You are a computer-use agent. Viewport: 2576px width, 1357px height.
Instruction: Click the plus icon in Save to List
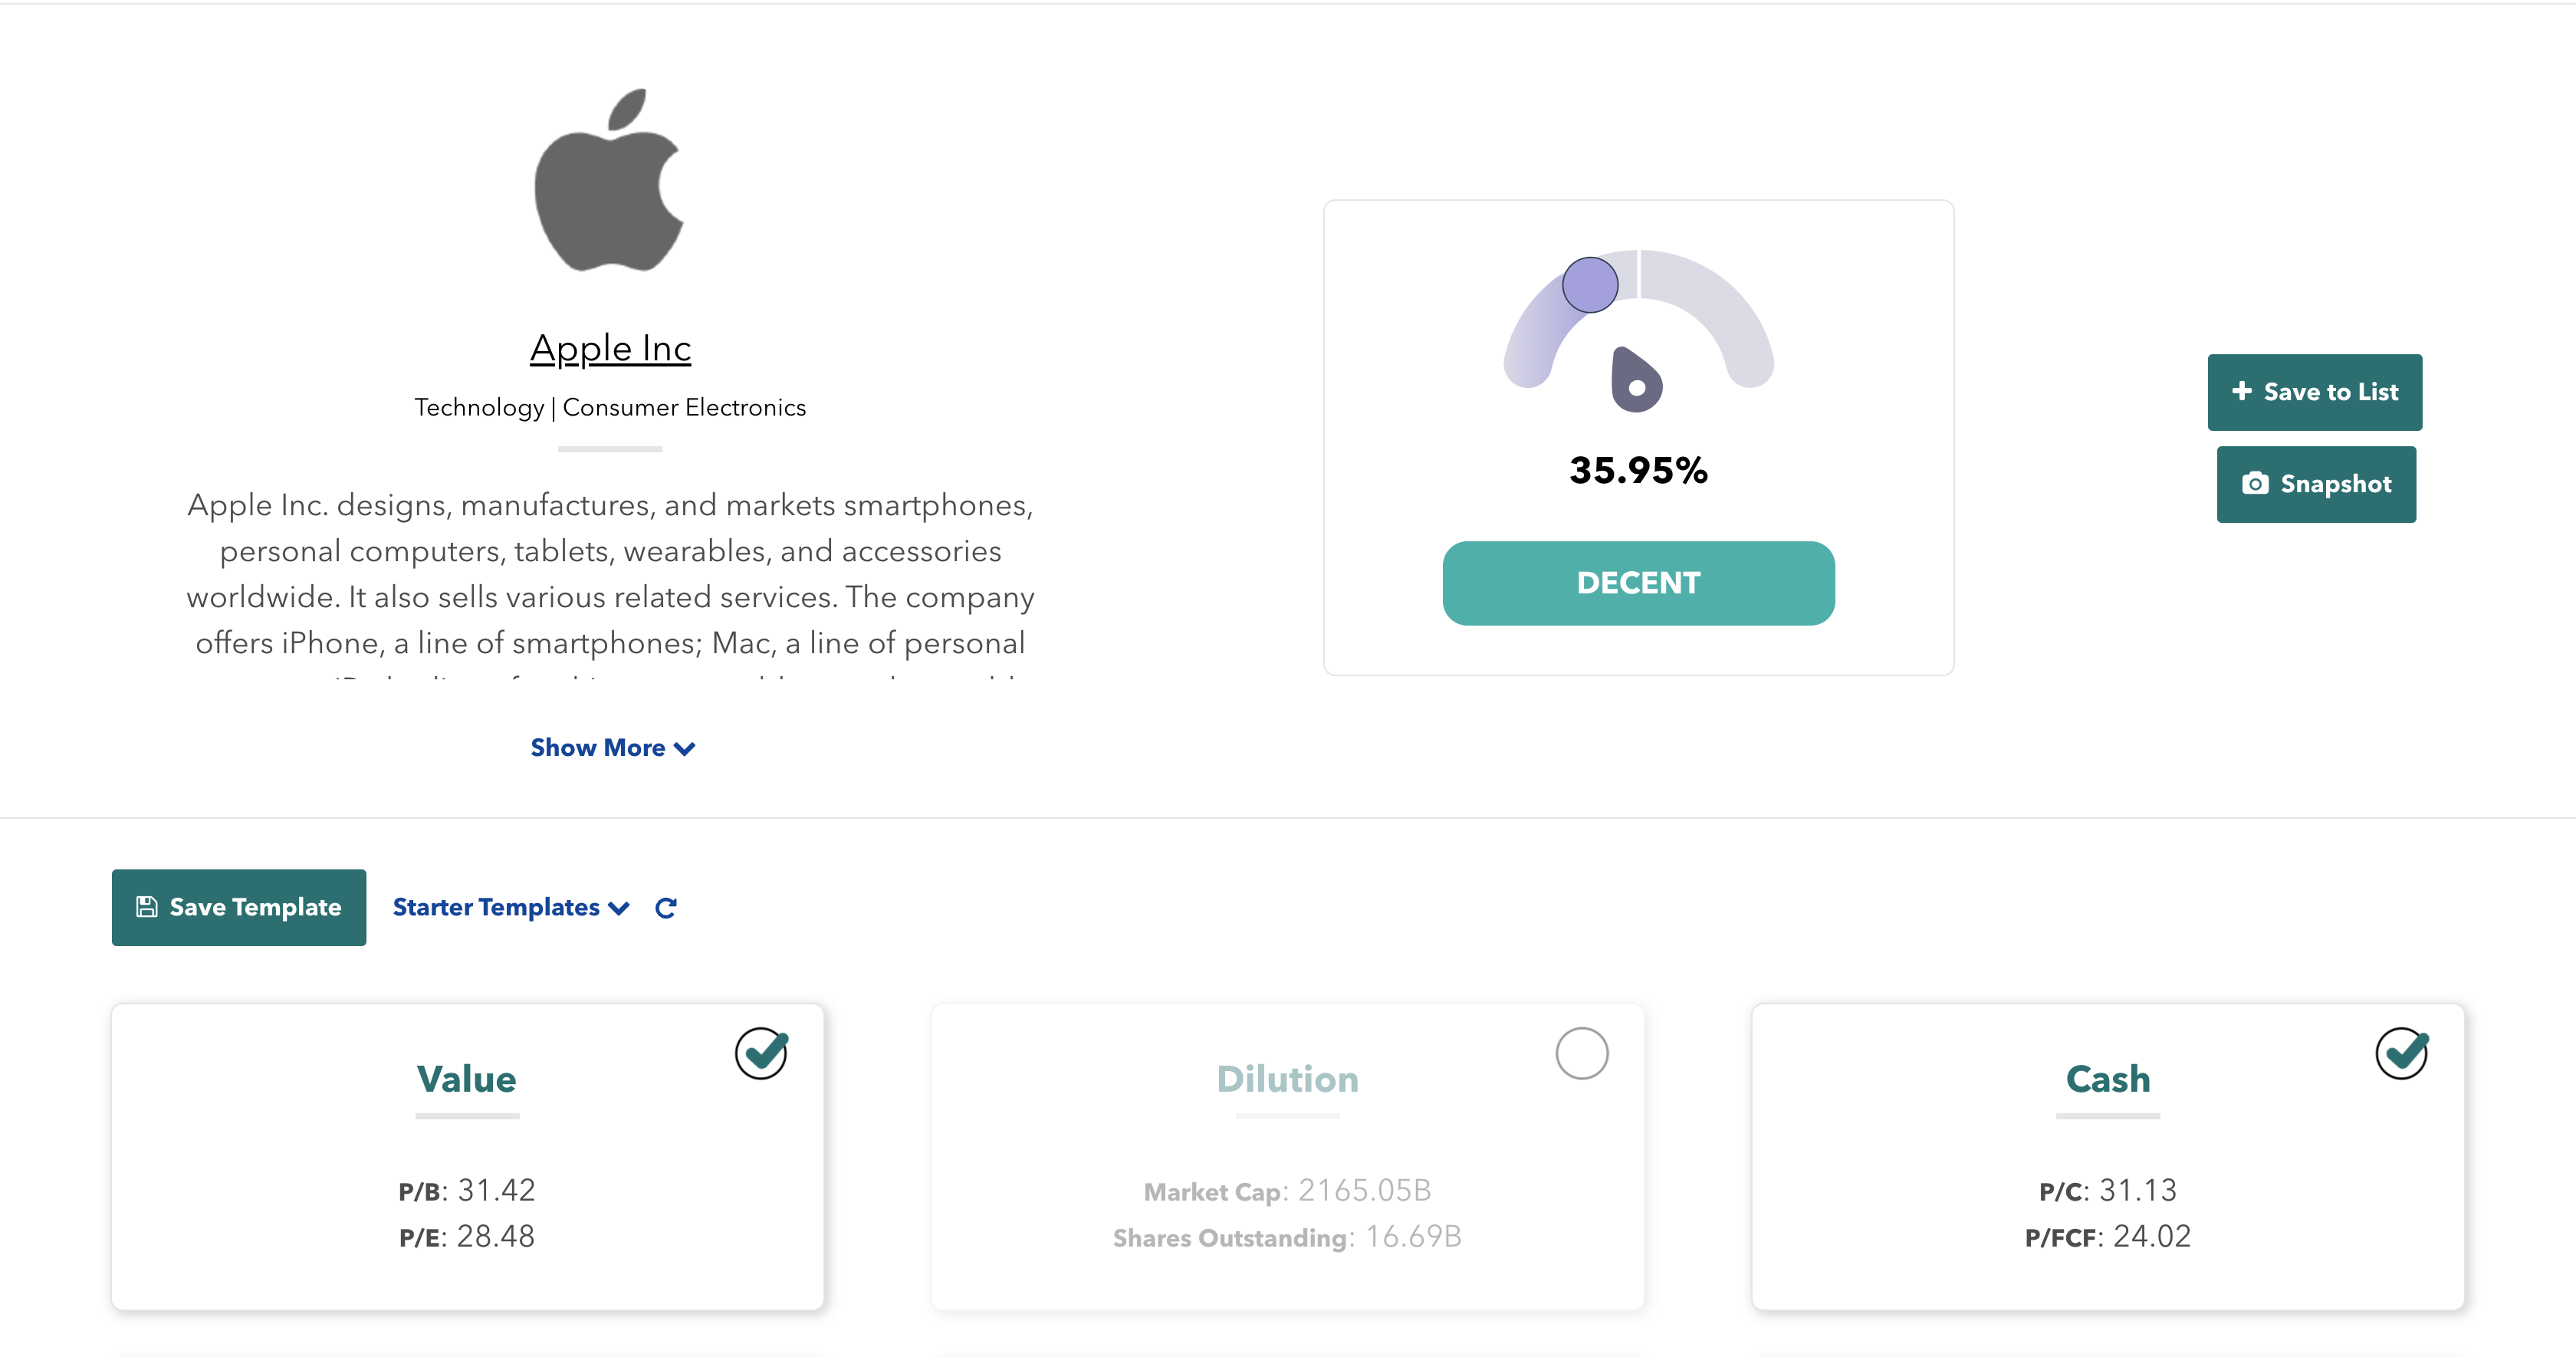click(x=2242, y=391)
